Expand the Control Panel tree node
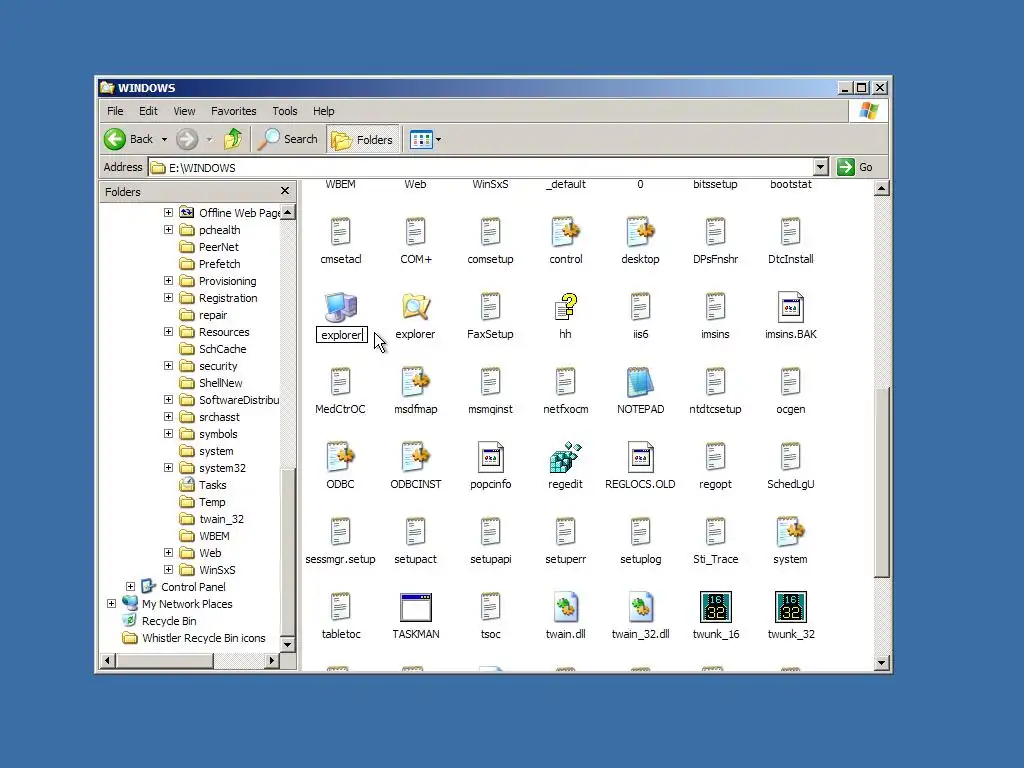 [131, 586]
